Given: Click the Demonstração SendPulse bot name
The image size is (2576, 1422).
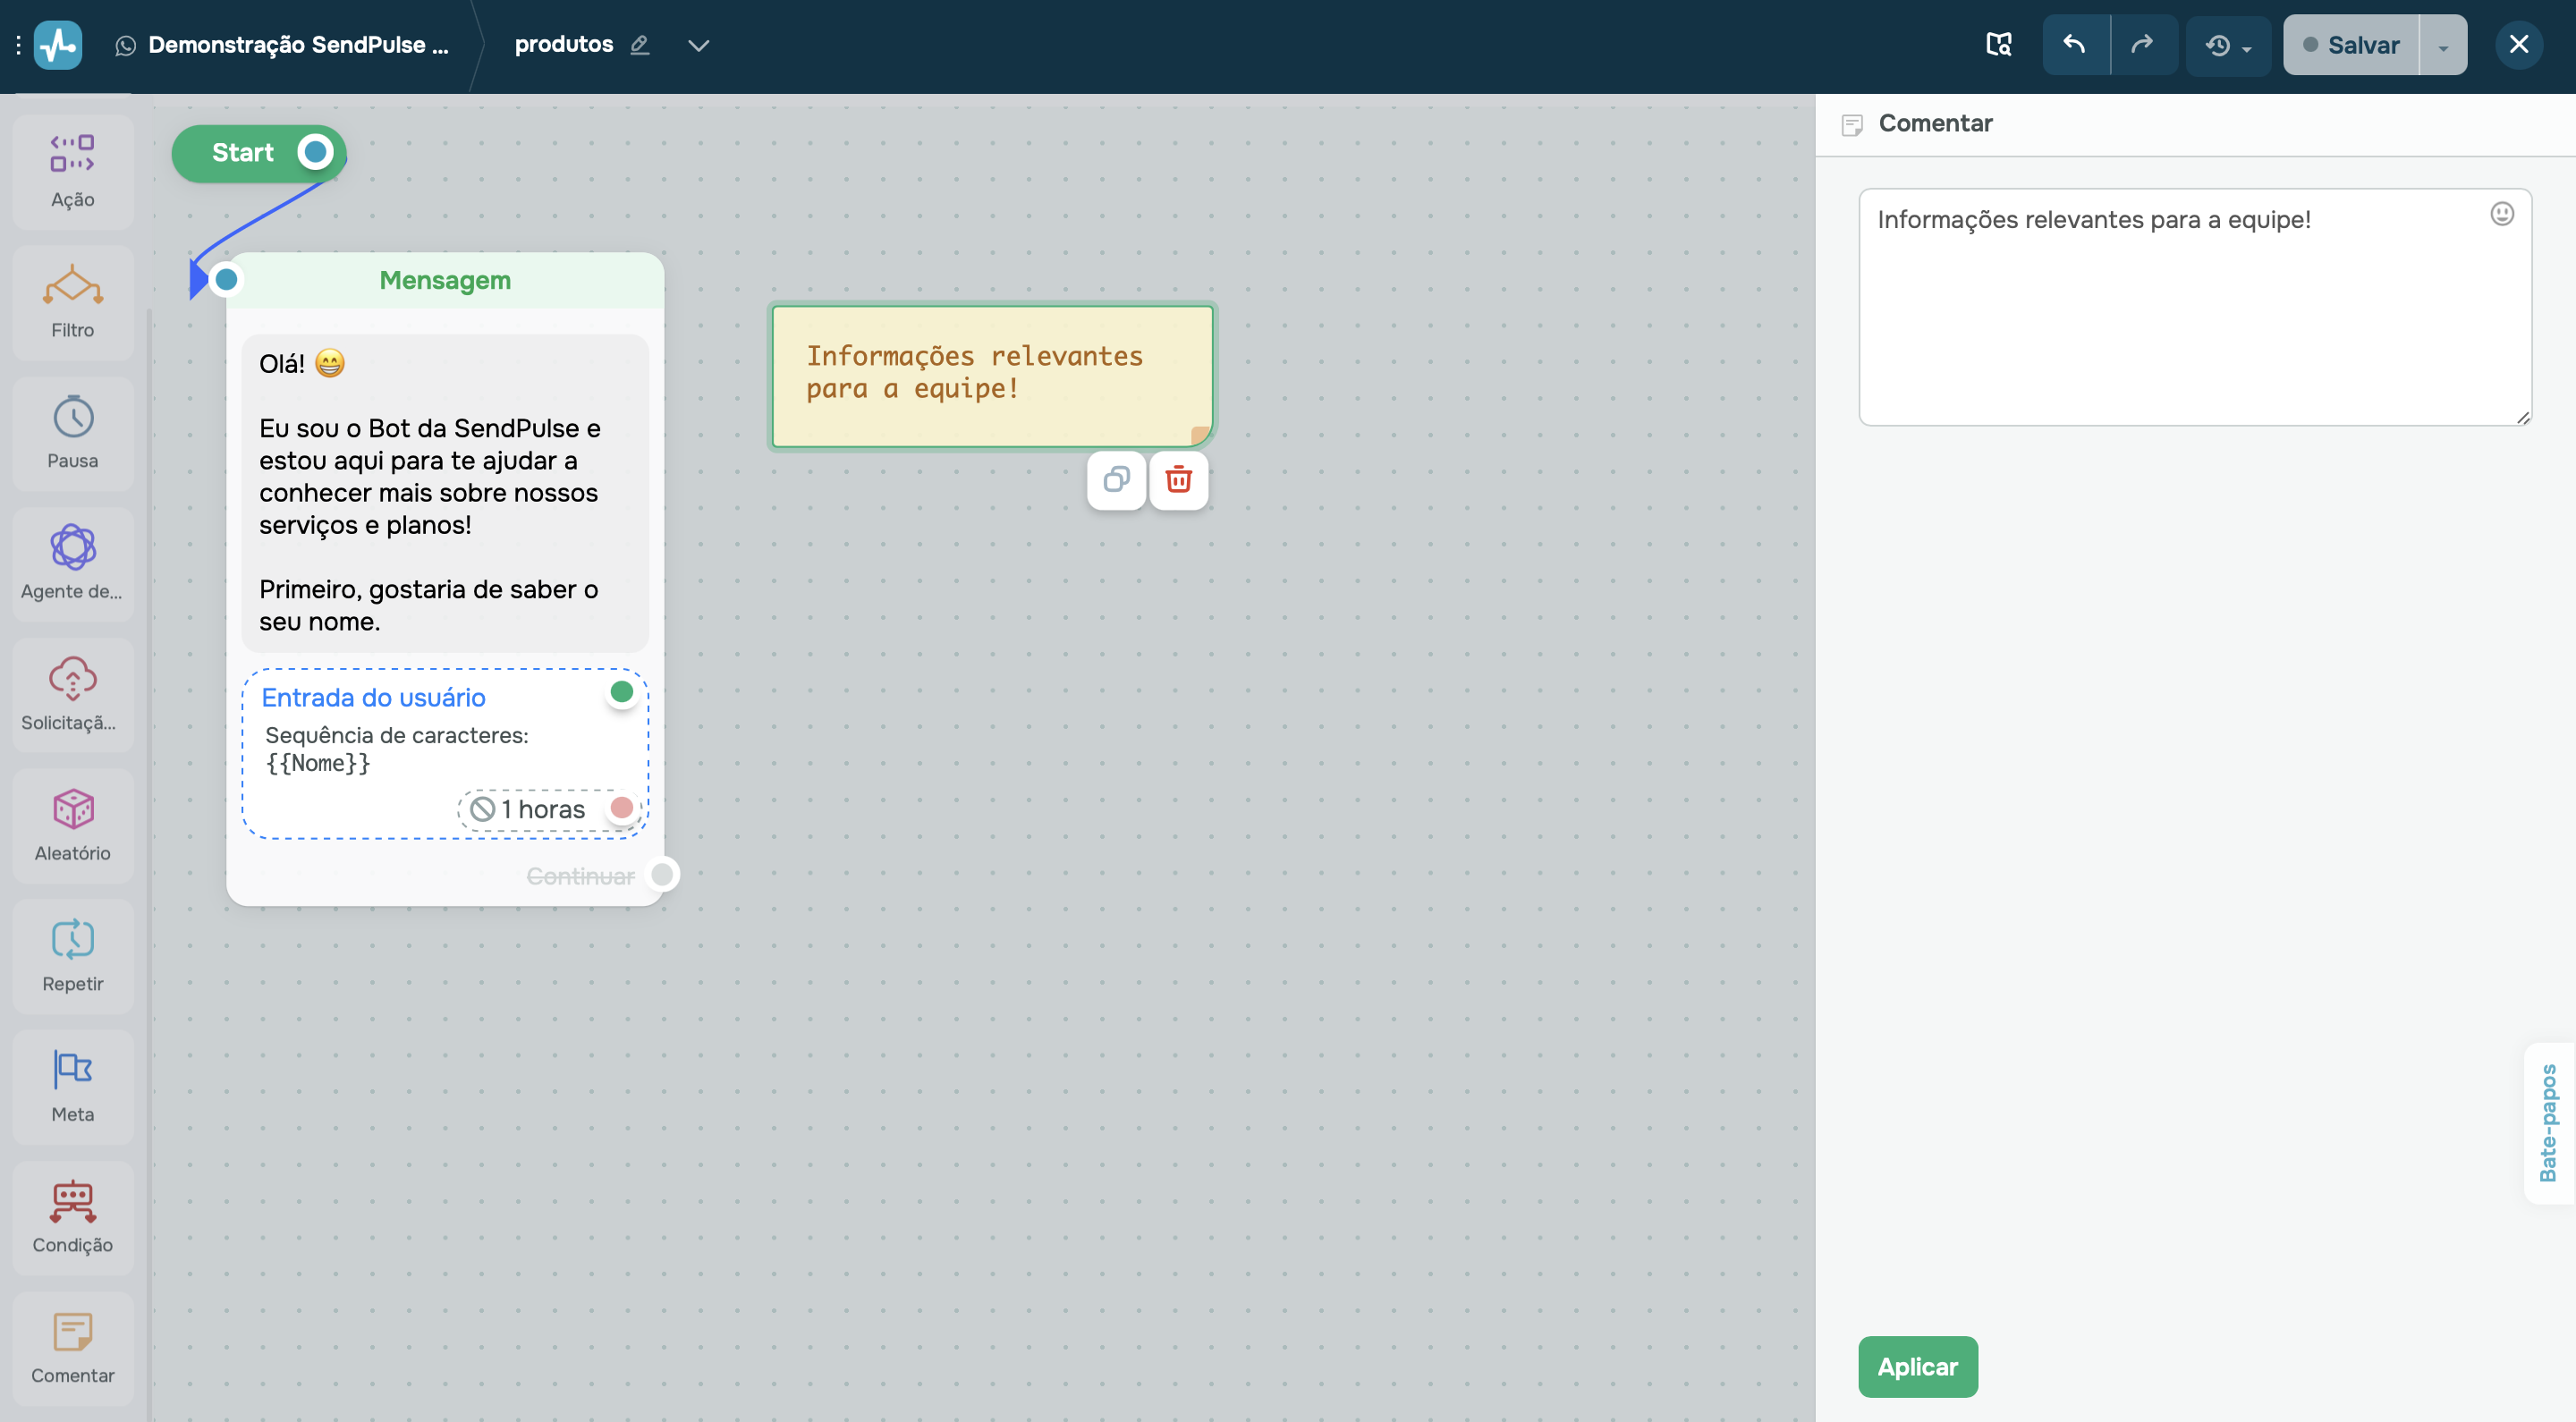Looking at the screenshot, I should pos(298,45).
